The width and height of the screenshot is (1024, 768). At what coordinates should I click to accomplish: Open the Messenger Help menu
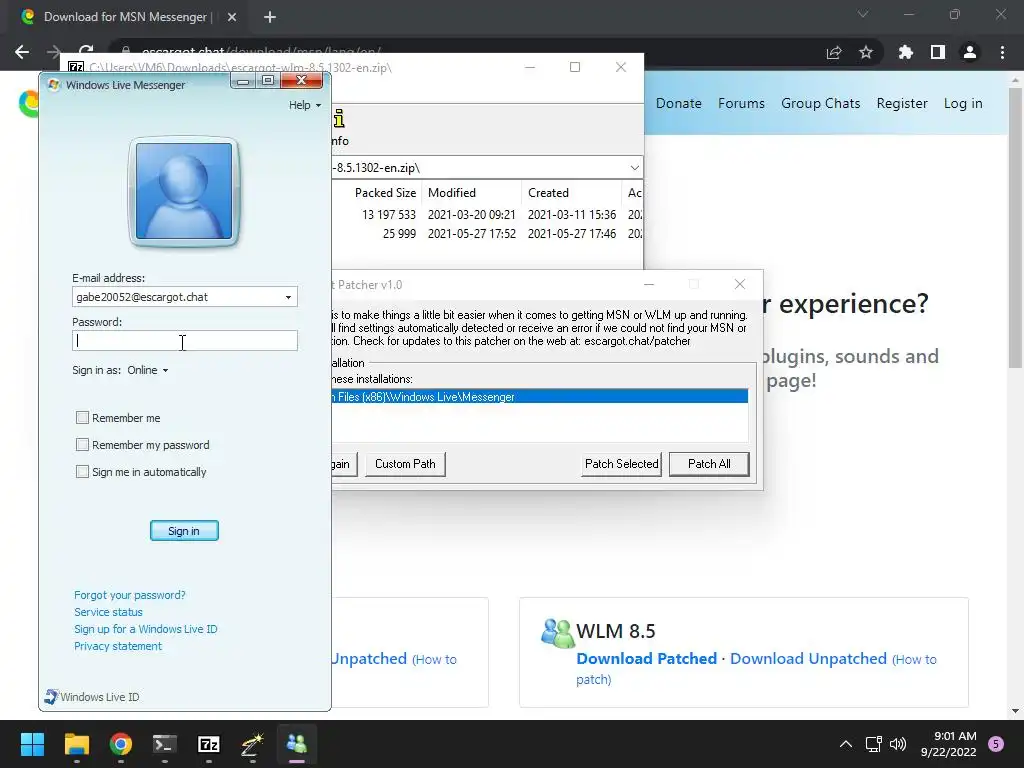(x=305, y=105)
